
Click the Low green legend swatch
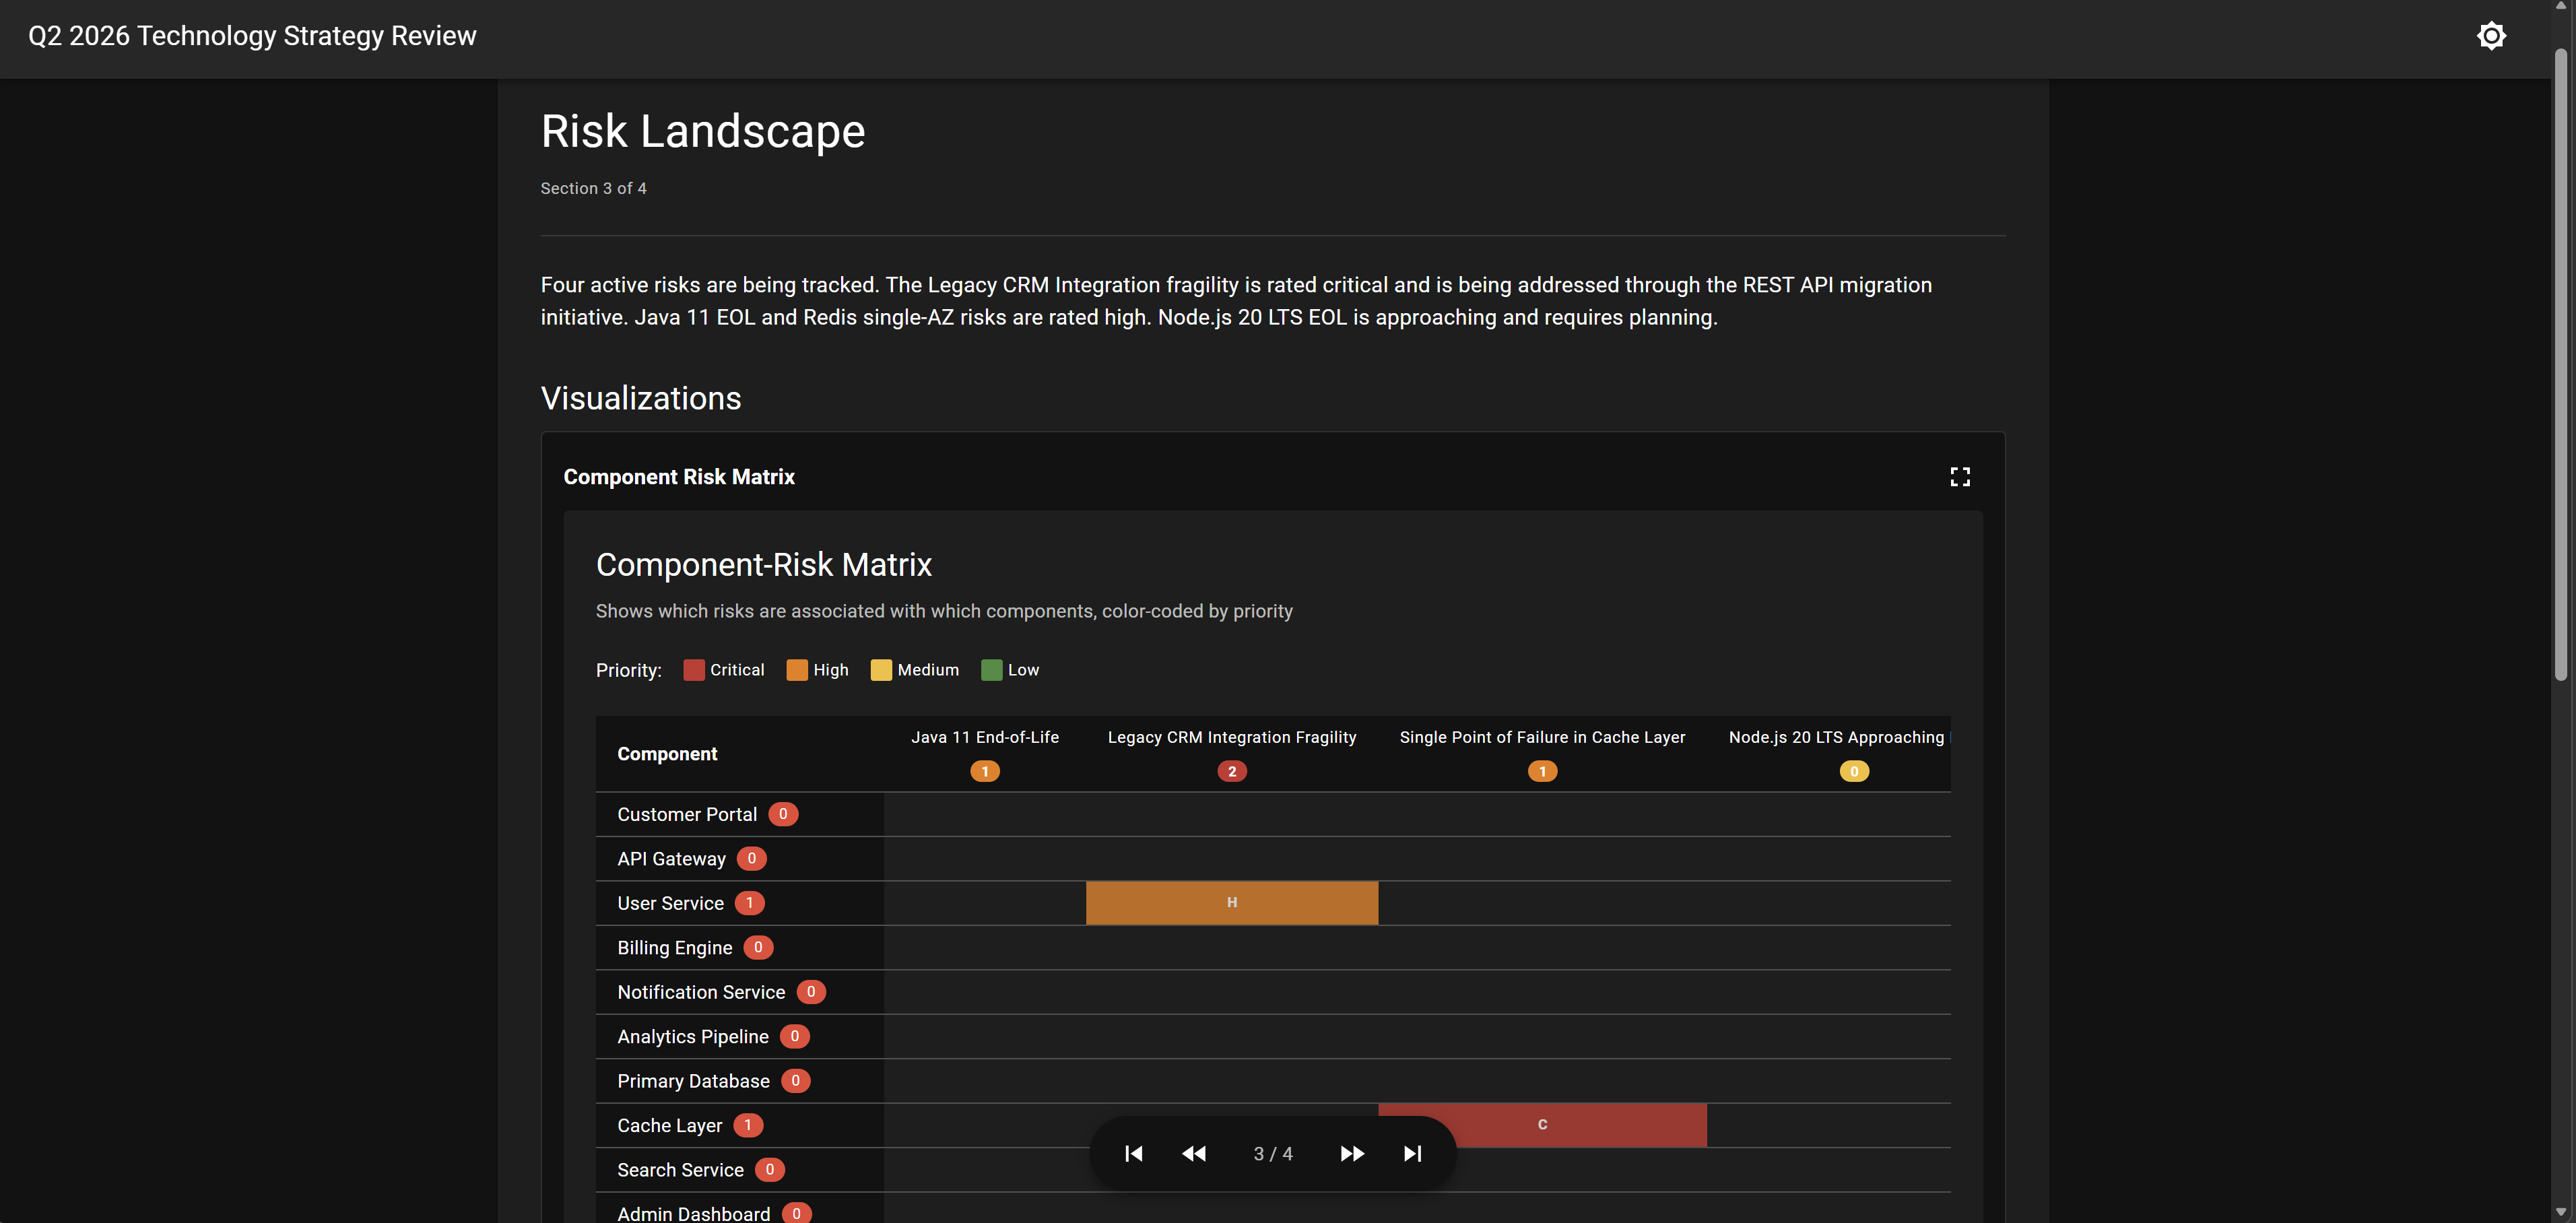tap(991, 670)
